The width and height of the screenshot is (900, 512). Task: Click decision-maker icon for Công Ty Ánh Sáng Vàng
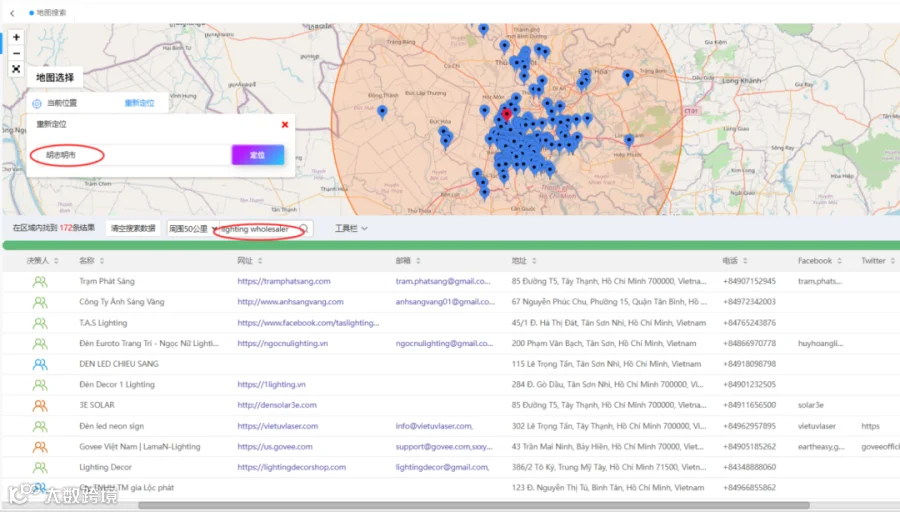point(40,302)
